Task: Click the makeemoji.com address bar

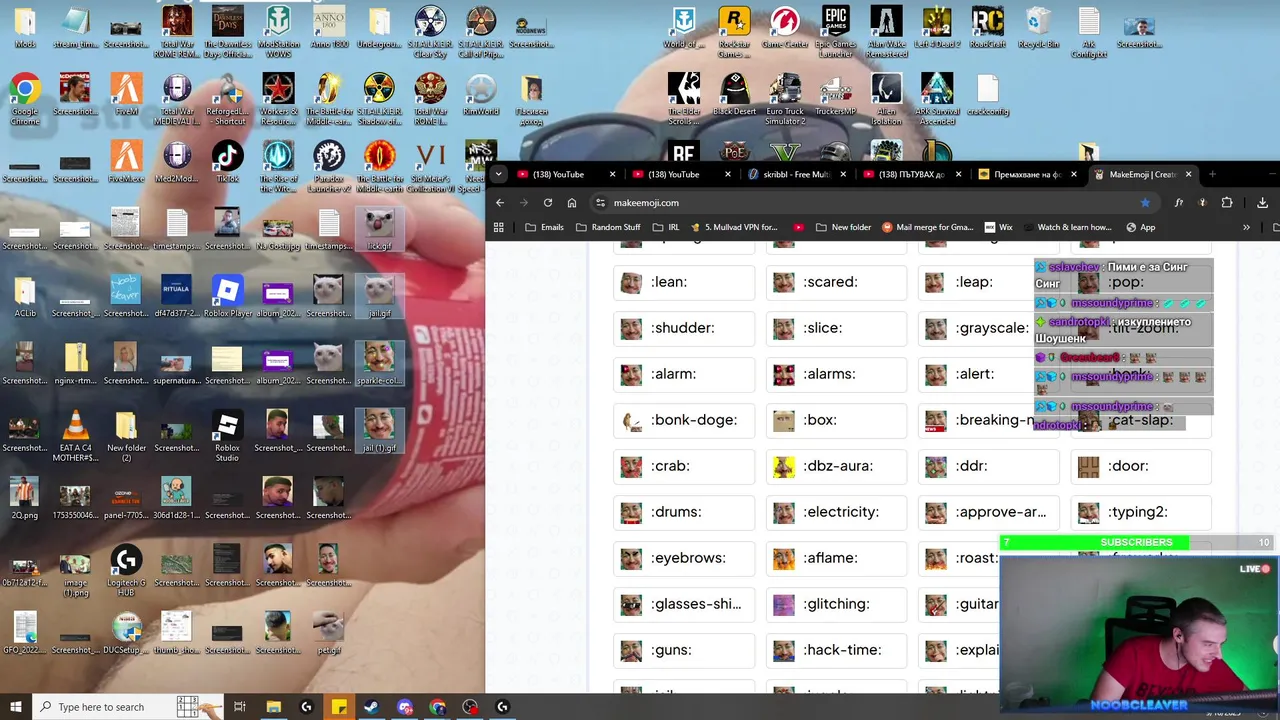Action: click(870, 202)
